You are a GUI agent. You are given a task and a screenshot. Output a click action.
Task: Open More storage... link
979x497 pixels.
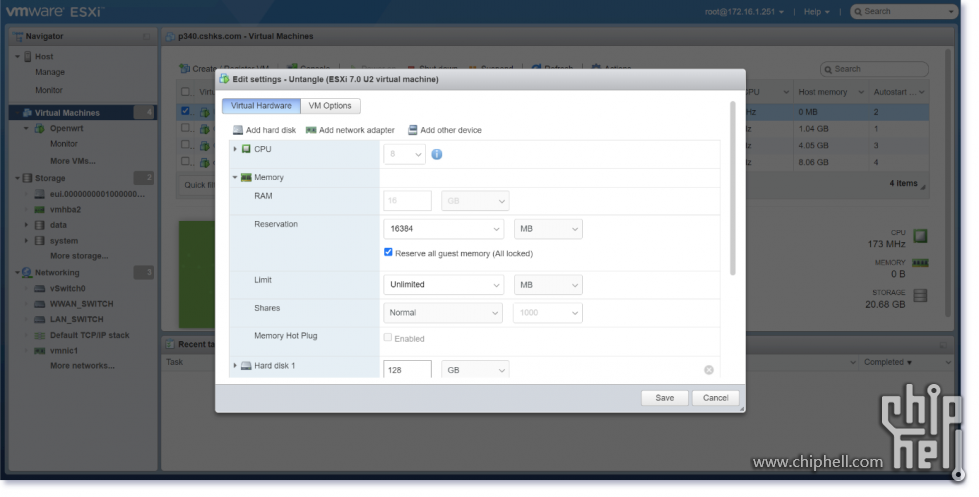(79, 256)
